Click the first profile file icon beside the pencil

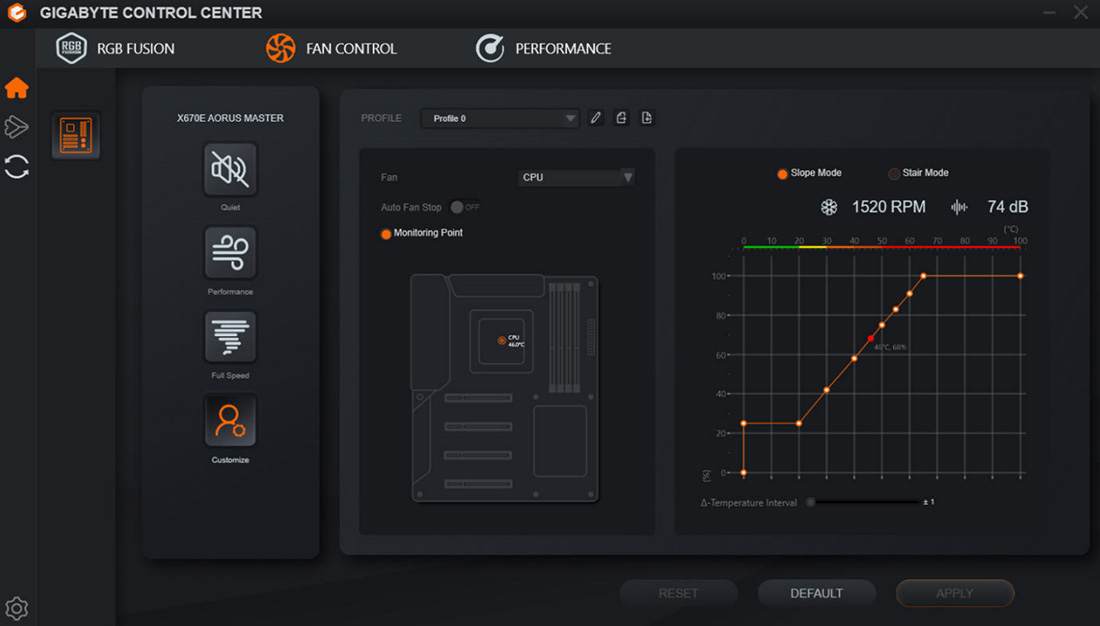coord(621,118)
